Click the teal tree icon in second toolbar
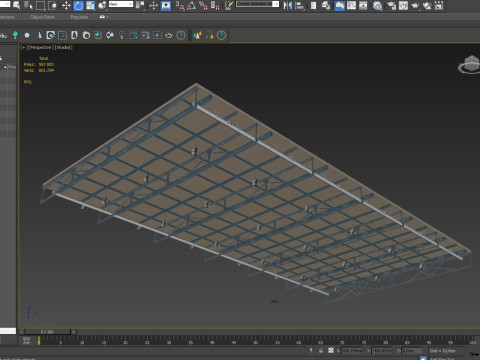The width and height of the screenshot is (480, 360). (15, 35)
